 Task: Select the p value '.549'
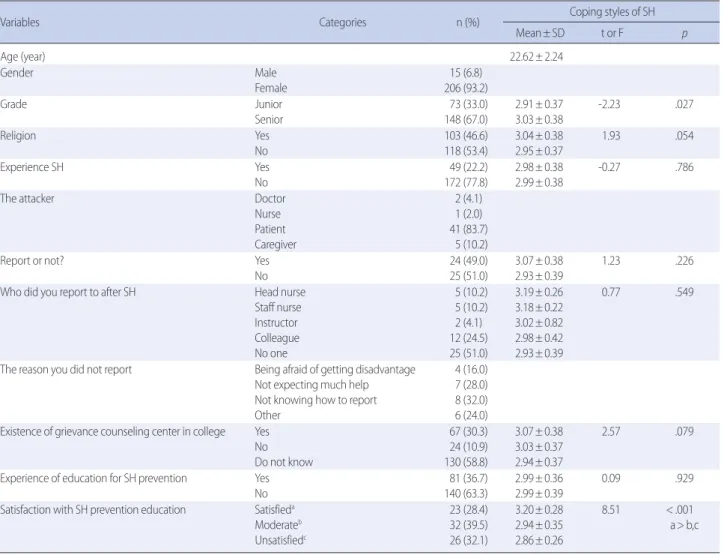click(684, 292)
